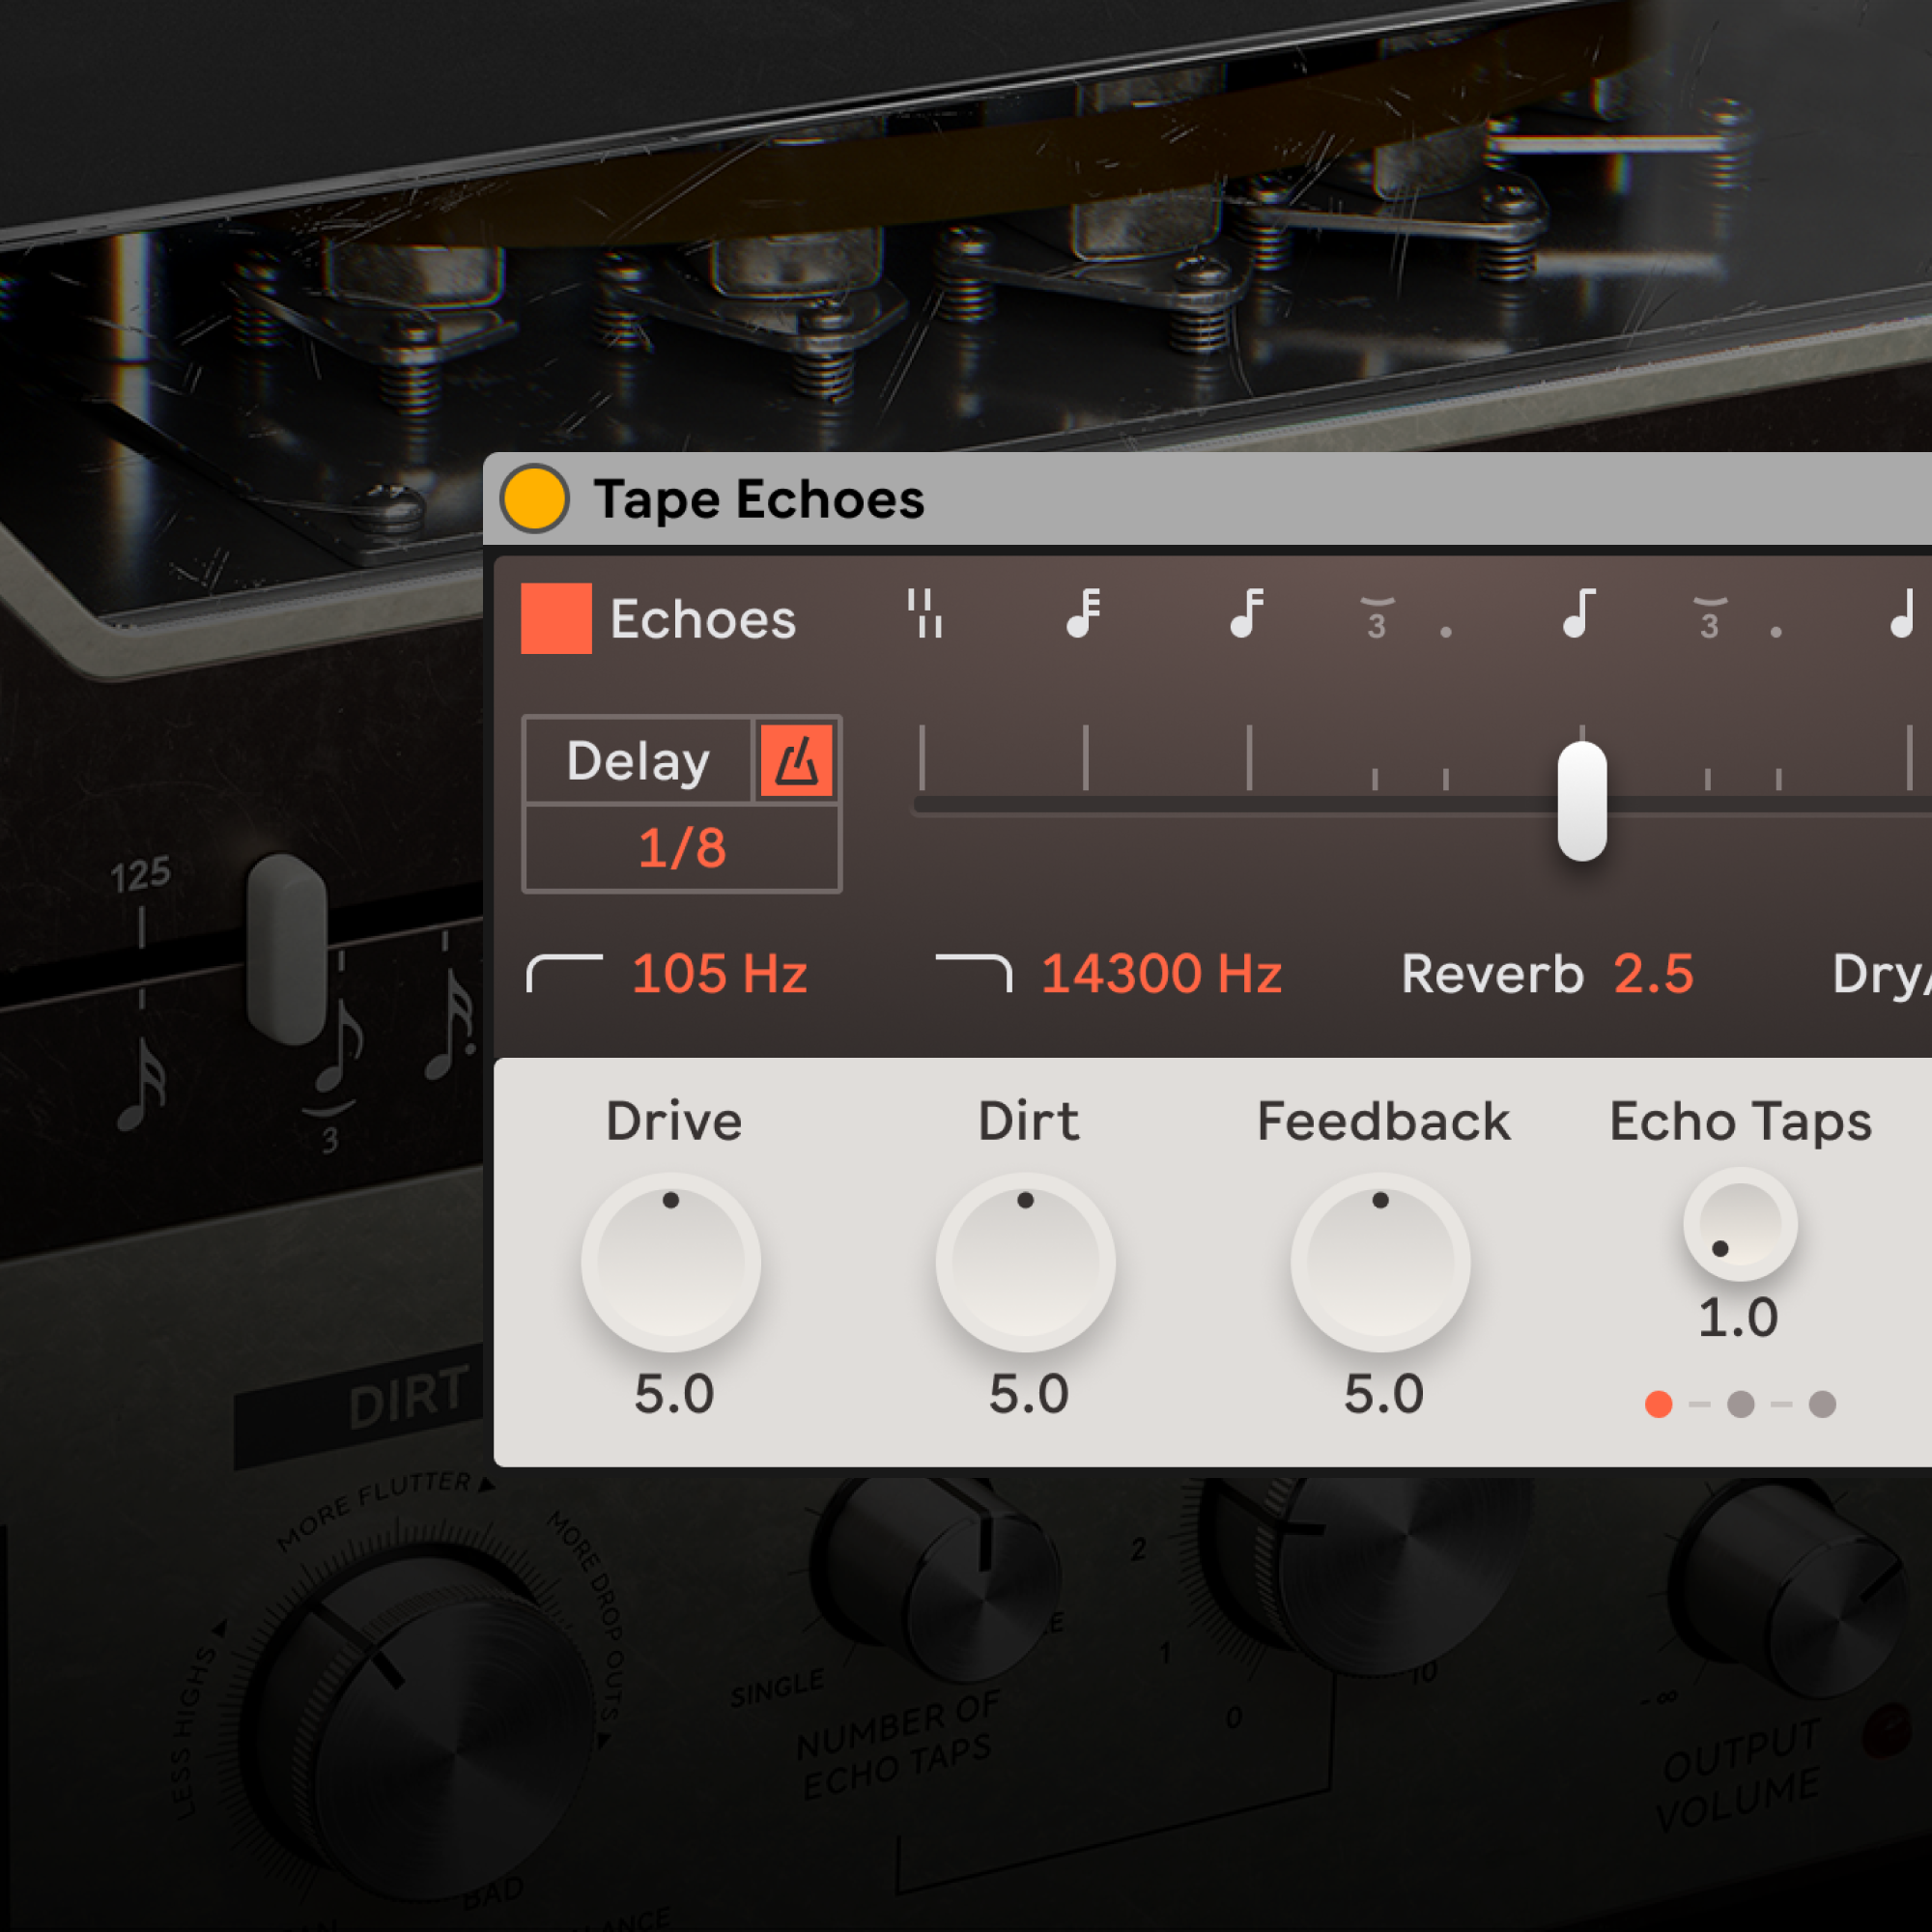Click the 105 Hz filter value
Screen dimensions: 1932x1932
pos(719,973)
